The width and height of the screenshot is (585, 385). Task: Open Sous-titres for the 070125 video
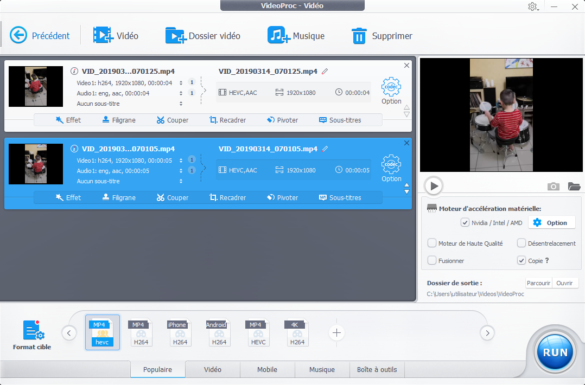340,120
